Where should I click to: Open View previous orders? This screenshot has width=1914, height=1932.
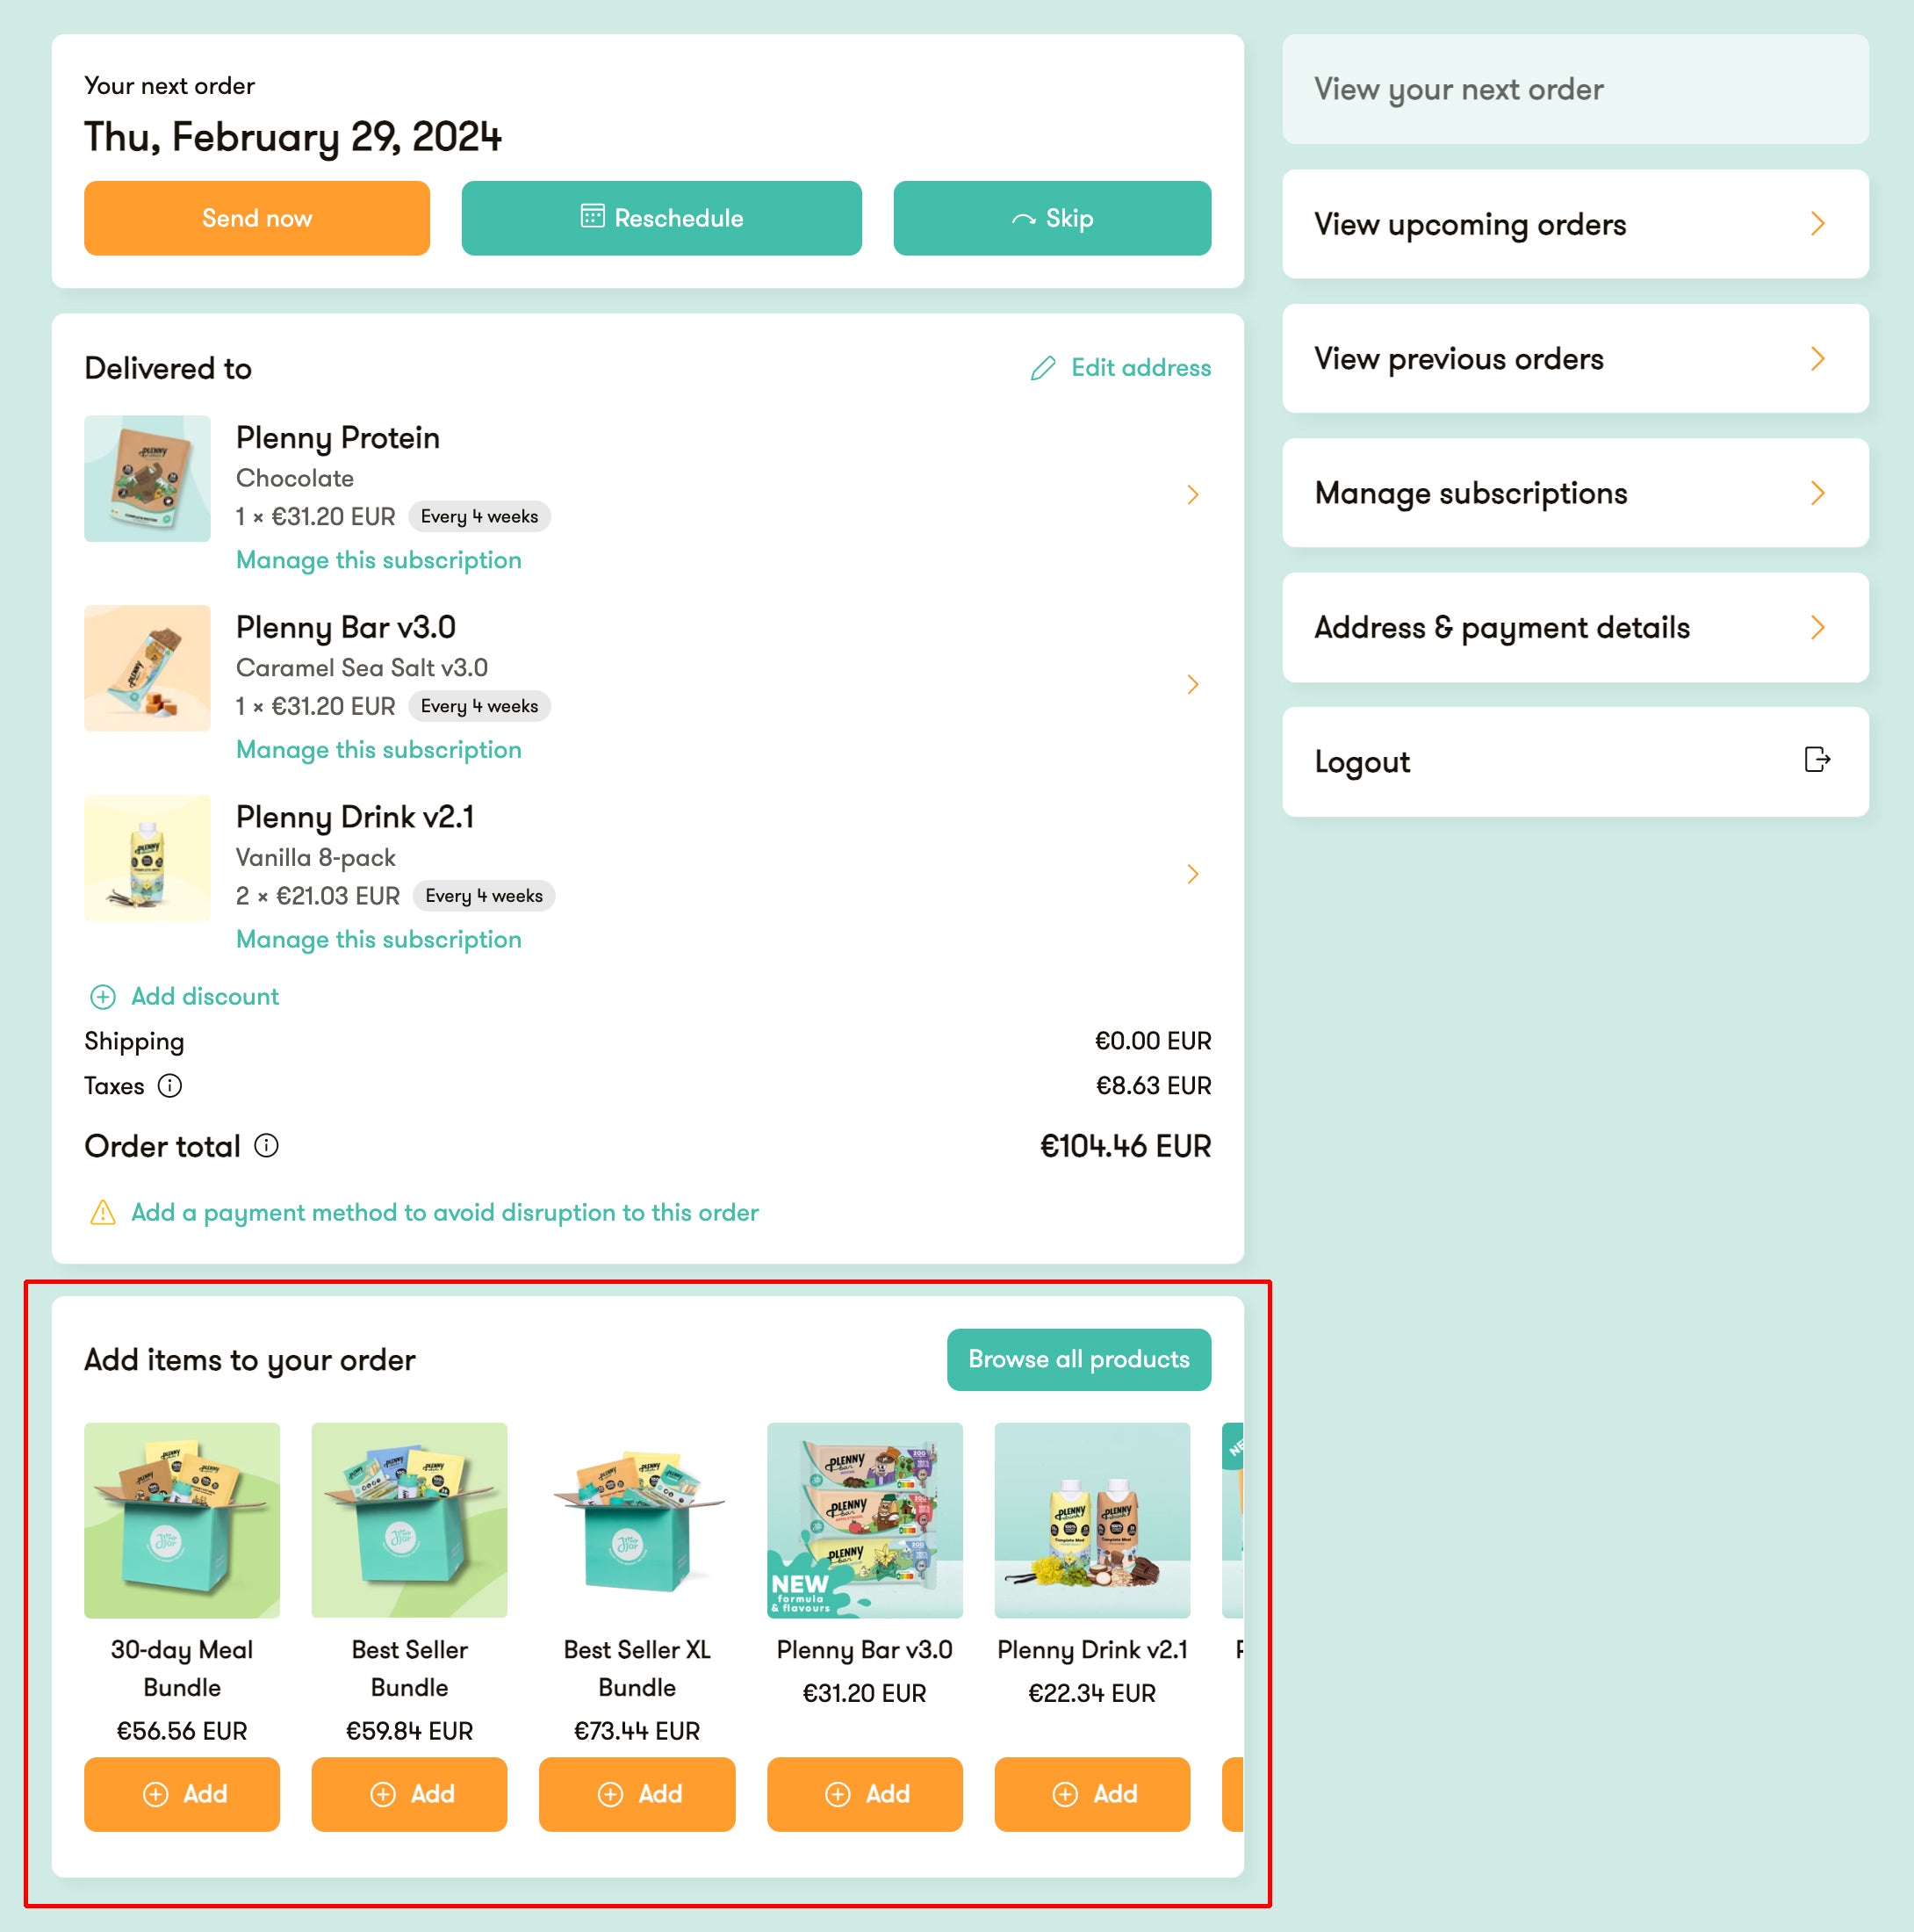point(1575,359)
